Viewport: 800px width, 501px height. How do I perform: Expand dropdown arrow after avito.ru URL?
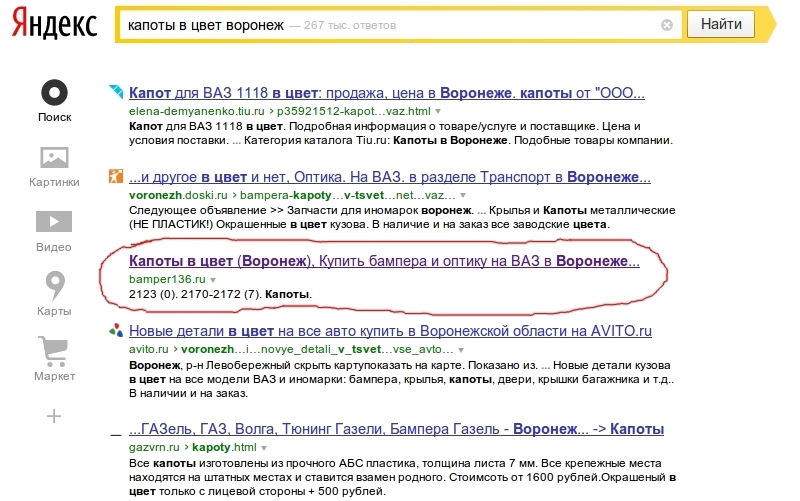[461, 350]
